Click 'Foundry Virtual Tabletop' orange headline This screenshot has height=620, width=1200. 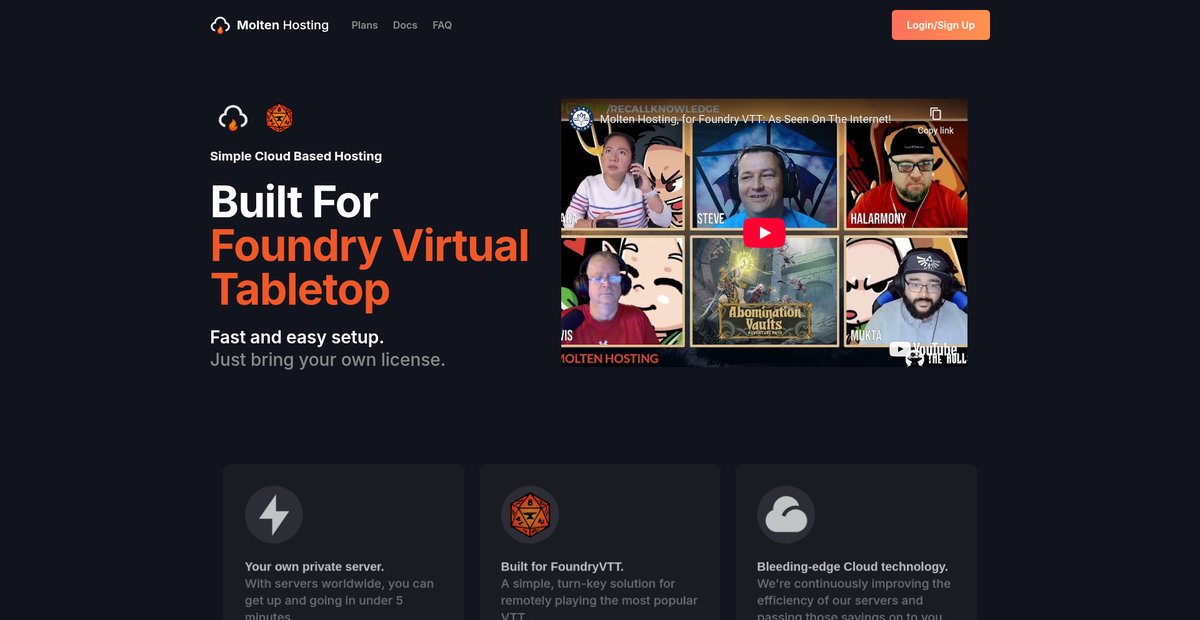pyautogui.click(x=369, y=268)
